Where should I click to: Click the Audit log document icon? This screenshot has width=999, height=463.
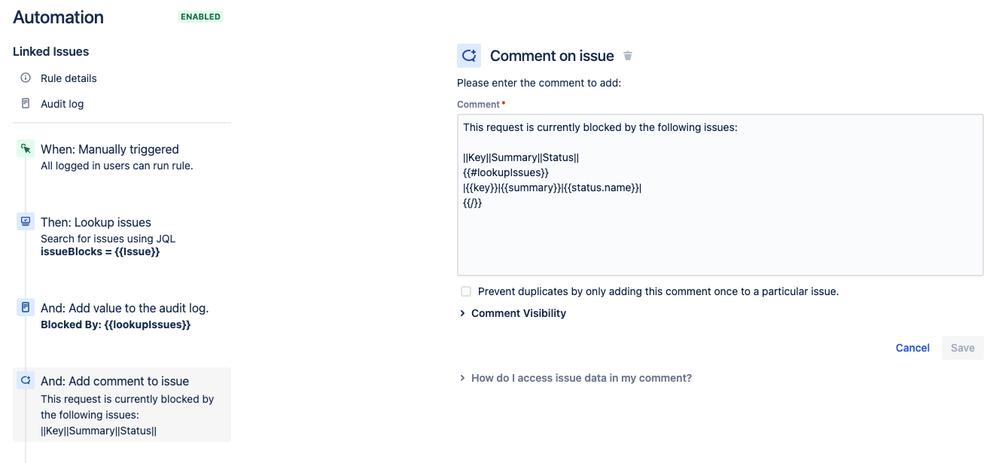tap(25, 103)
